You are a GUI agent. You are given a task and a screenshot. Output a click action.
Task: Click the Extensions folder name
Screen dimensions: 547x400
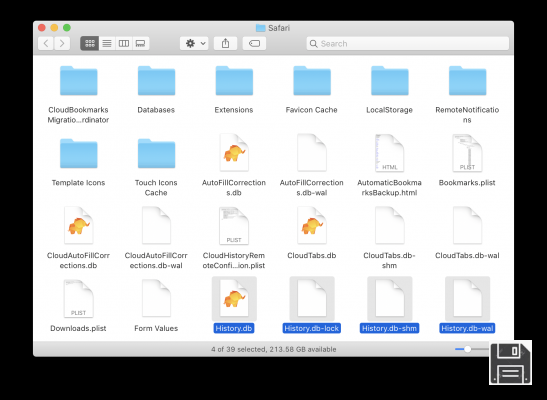click(x=234, y=110)
